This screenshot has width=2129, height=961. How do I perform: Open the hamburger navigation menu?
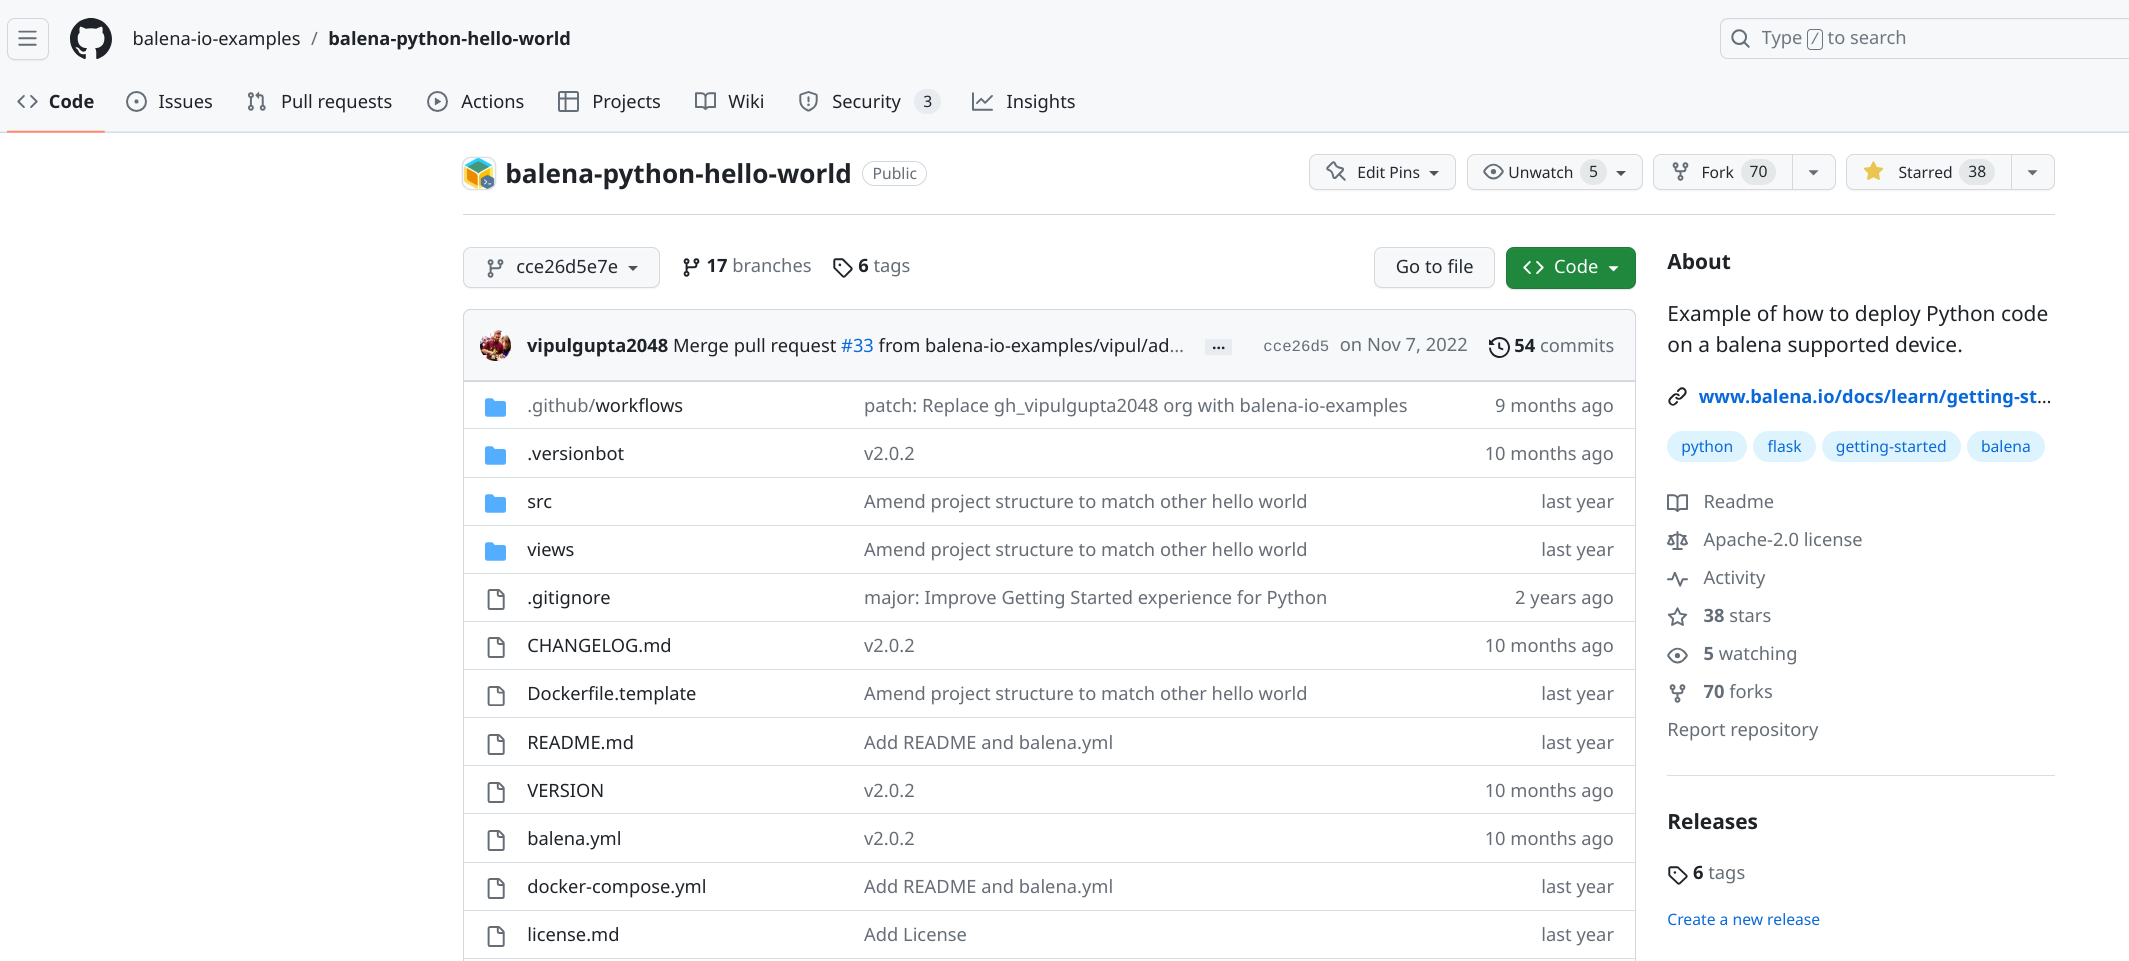point(28,39)
